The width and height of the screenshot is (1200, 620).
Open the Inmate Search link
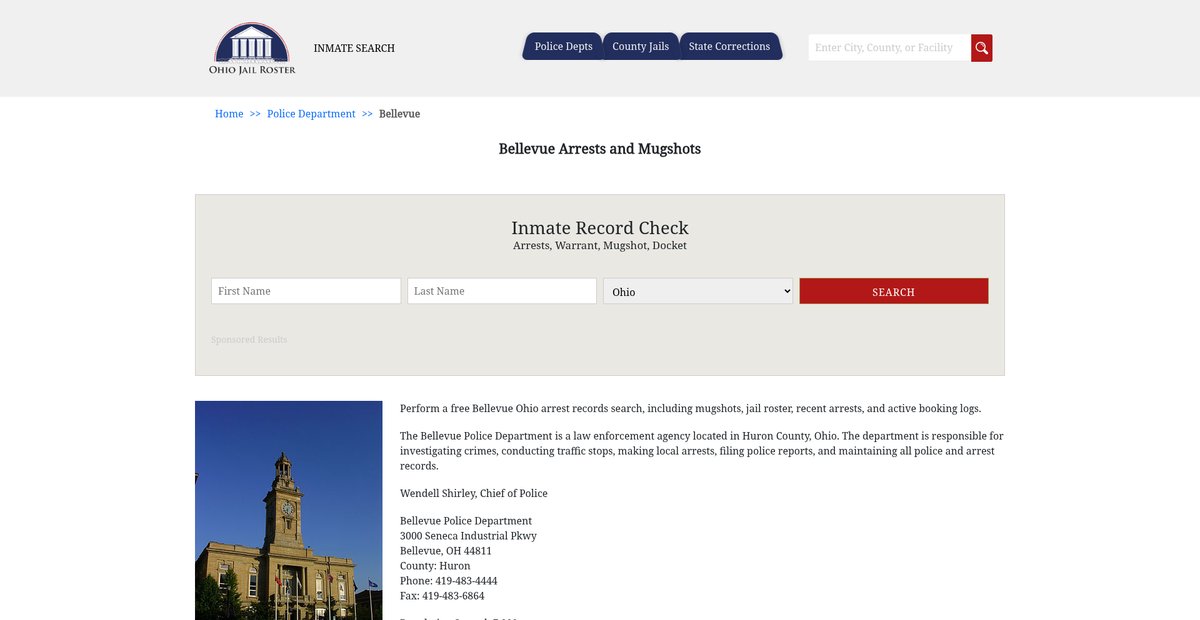[354, 48]
